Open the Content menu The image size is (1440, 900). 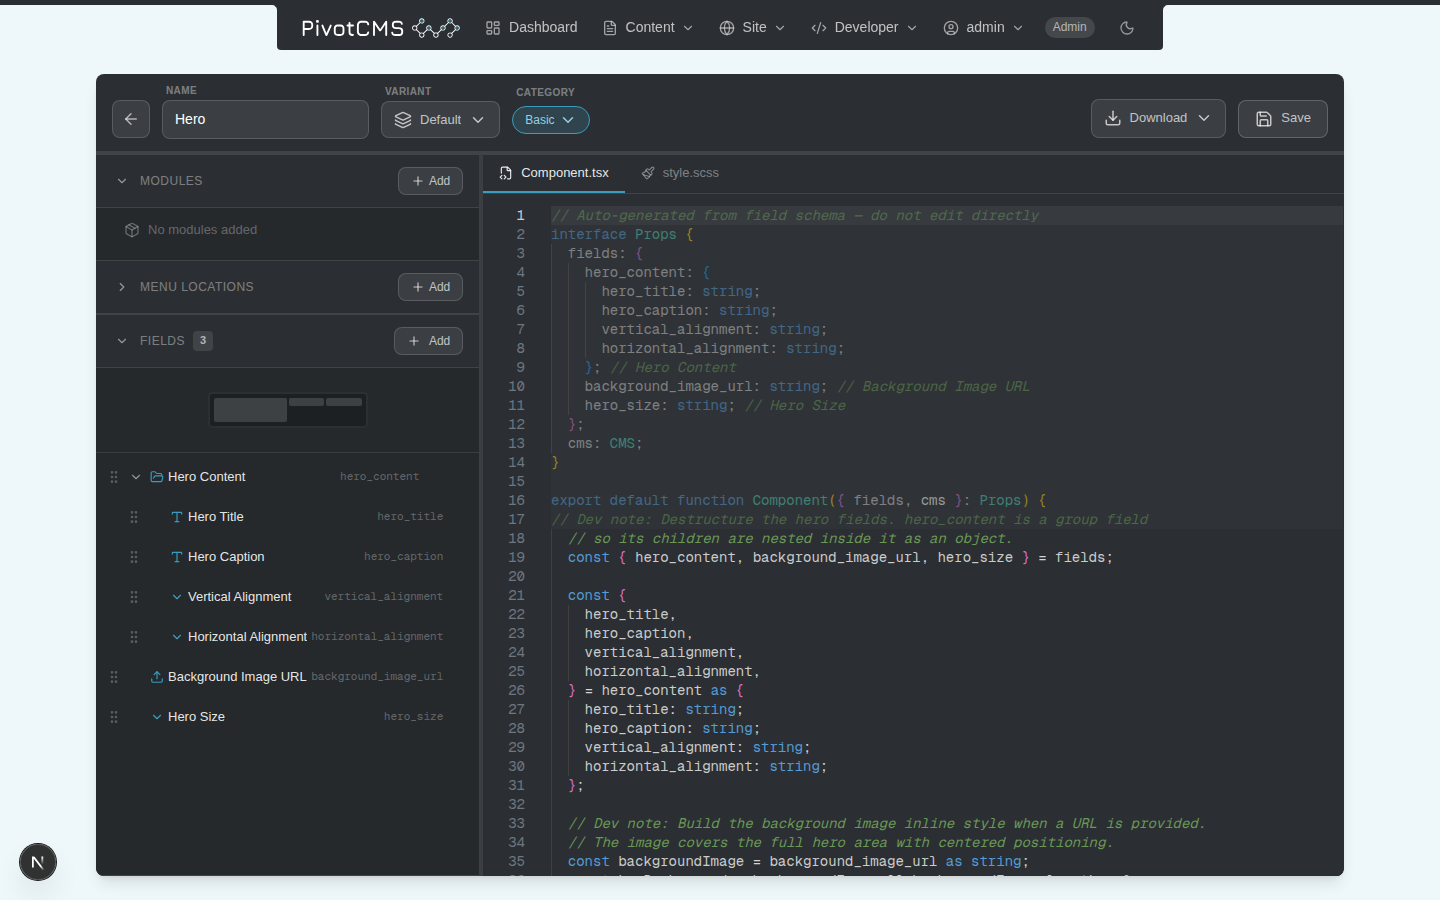(648, 28)
